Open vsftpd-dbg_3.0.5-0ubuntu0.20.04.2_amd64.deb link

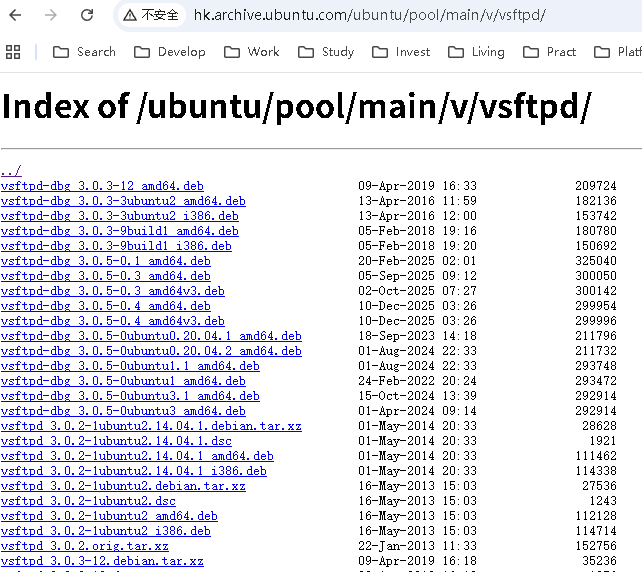(x=151, y=351)
